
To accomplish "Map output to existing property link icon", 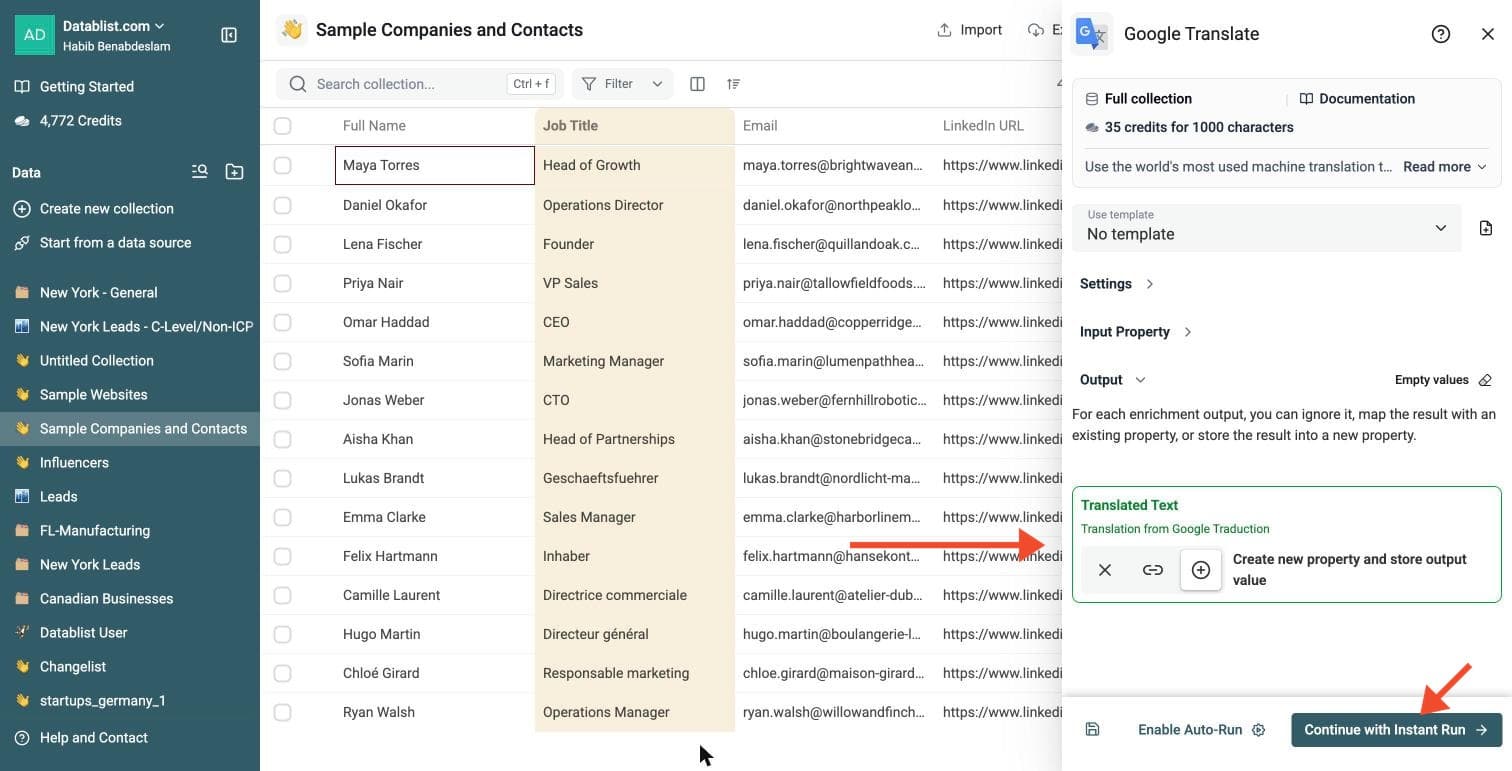I will [x=1153, y=570].
